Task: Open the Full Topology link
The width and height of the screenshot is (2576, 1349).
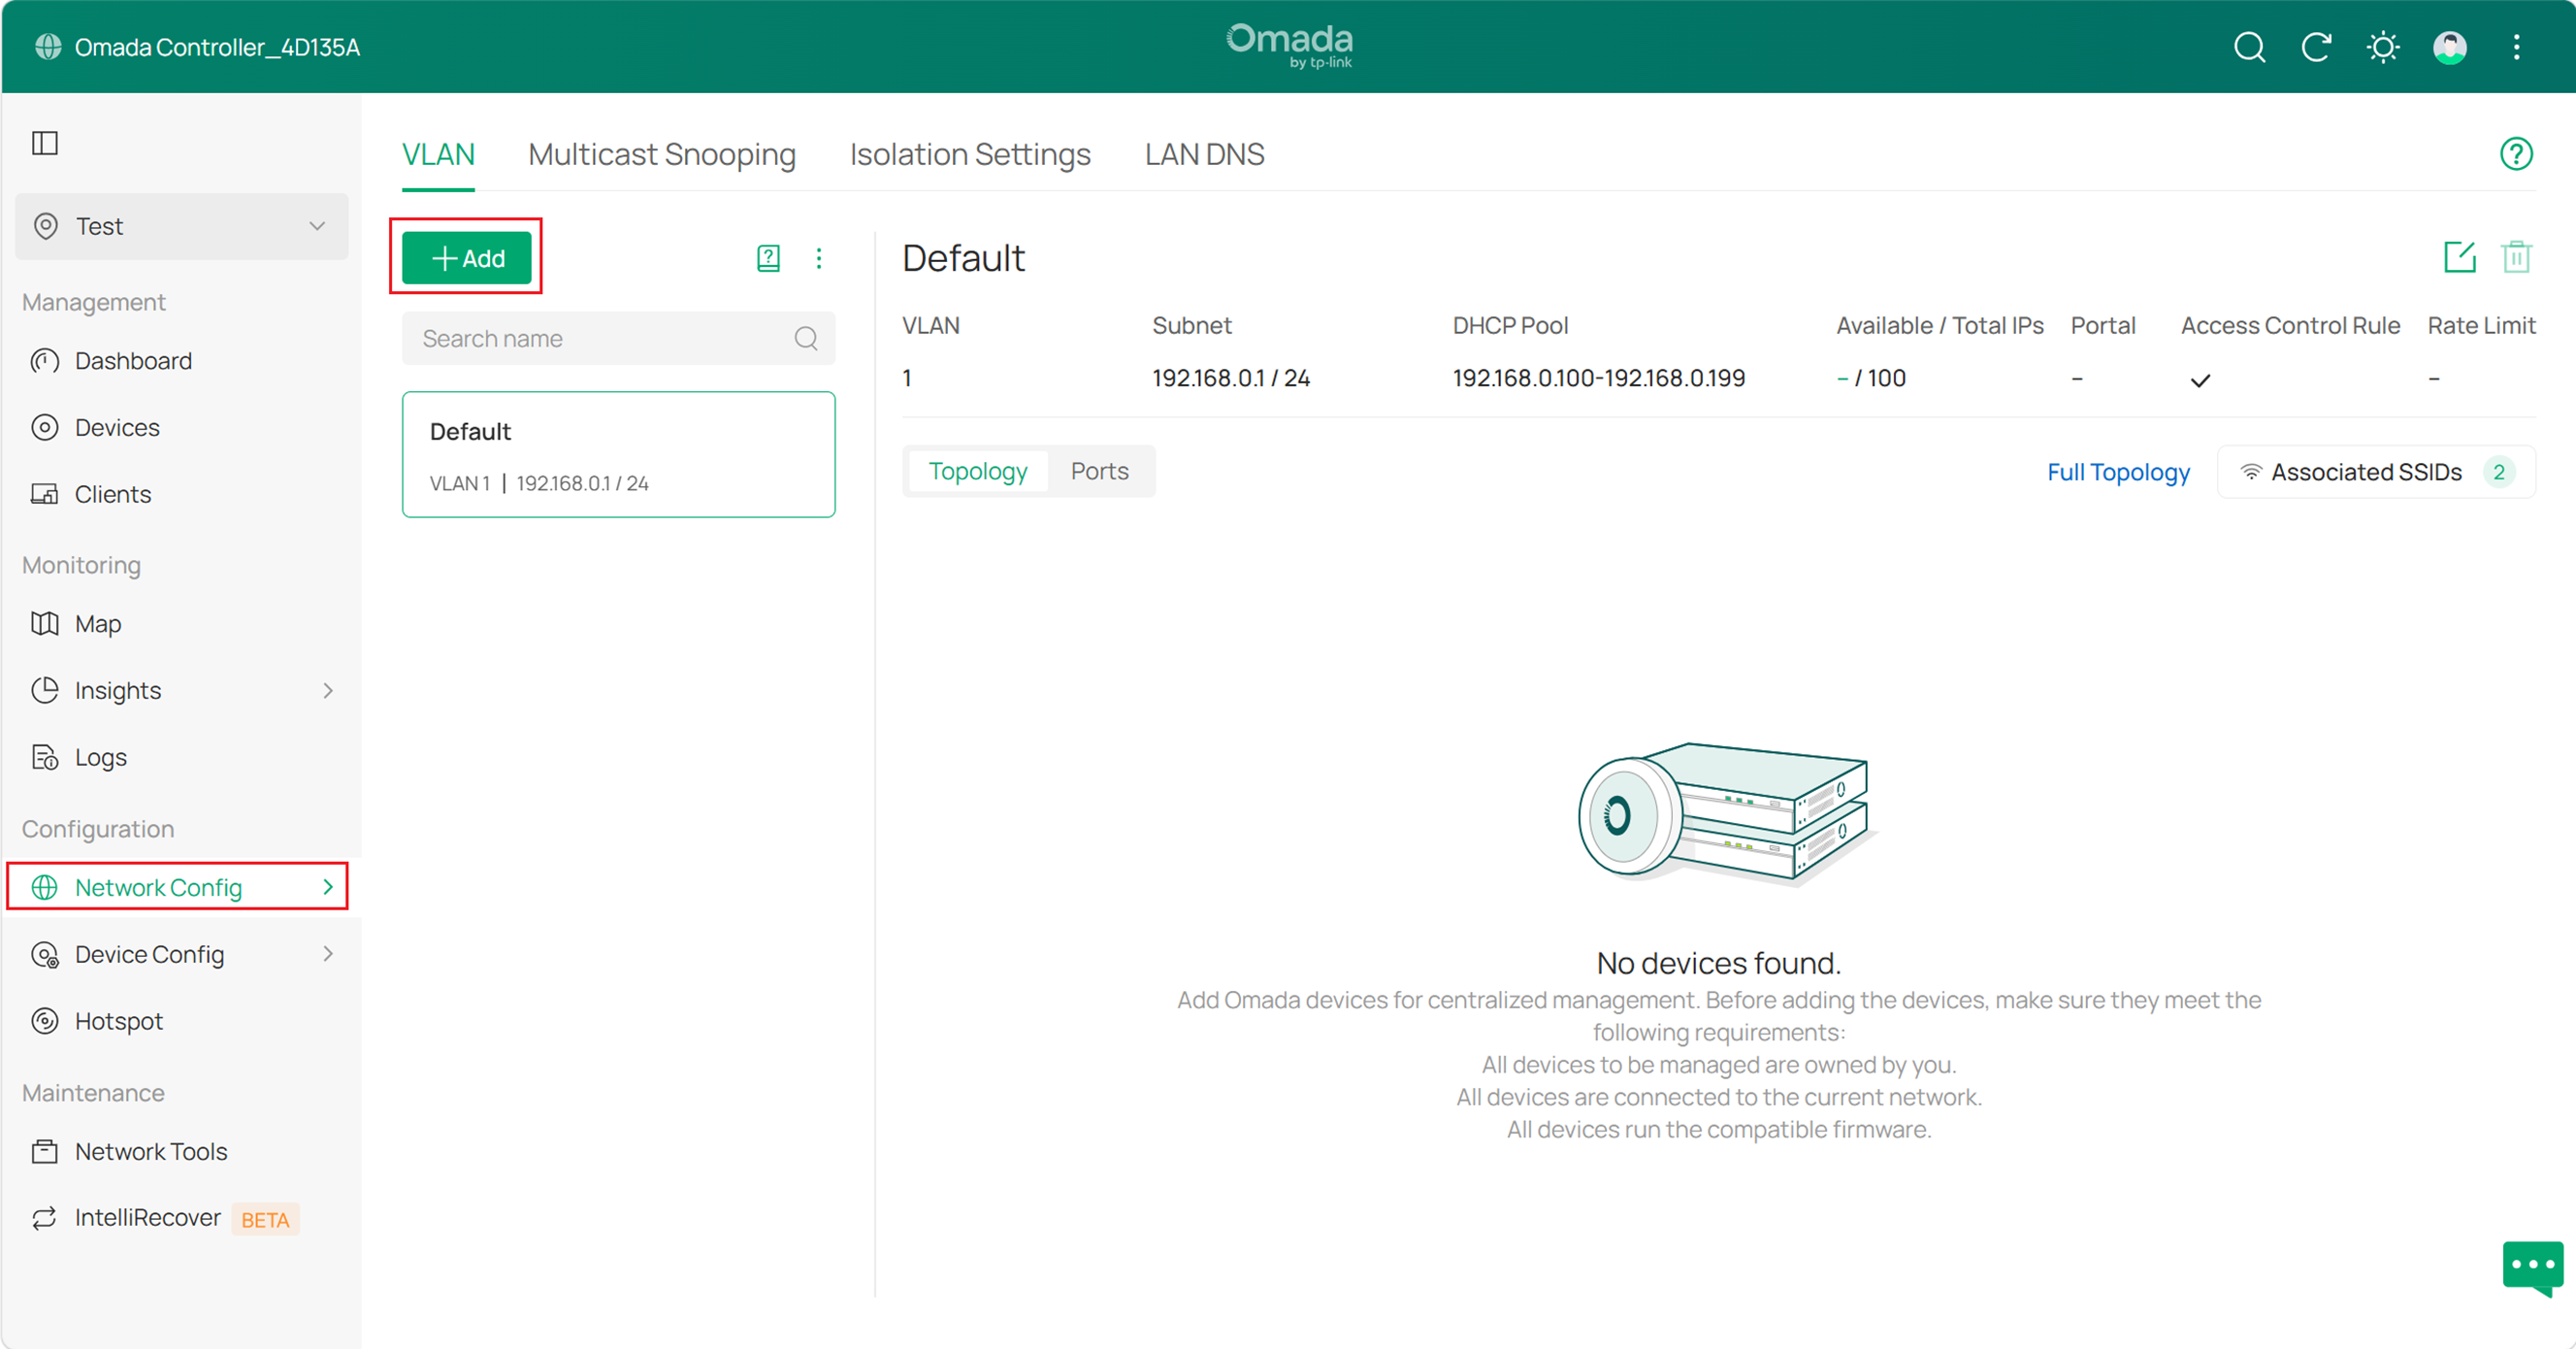Action: [x=2118, y=472]
